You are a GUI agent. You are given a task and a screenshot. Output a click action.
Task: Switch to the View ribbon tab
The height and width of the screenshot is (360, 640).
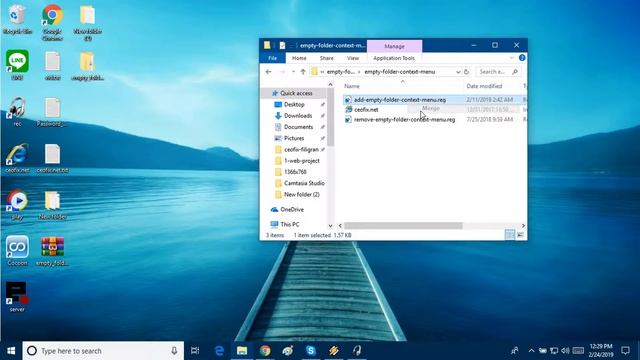point(353,58)
